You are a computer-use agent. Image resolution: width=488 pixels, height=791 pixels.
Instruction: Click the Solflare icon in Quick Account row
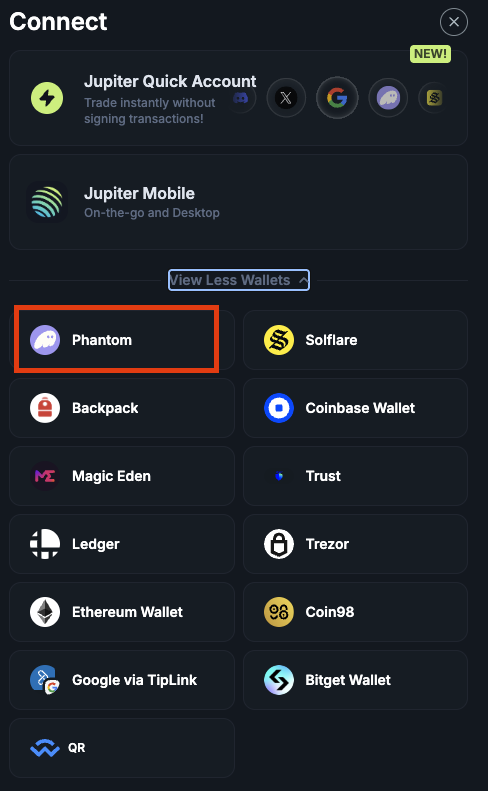[x=433, y=98]
